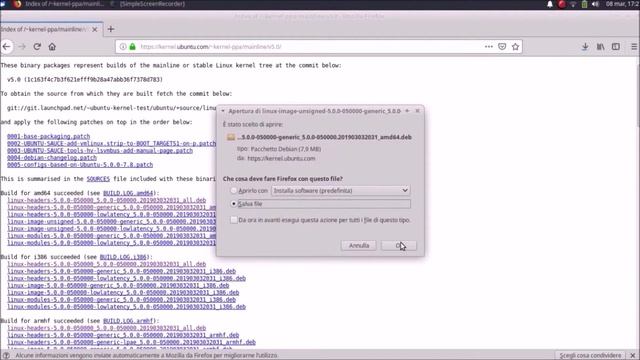Download linux-modules-5.0.0-050000-lowlatency i386.deb link
640x360 pixels.
tap(127, 307)
